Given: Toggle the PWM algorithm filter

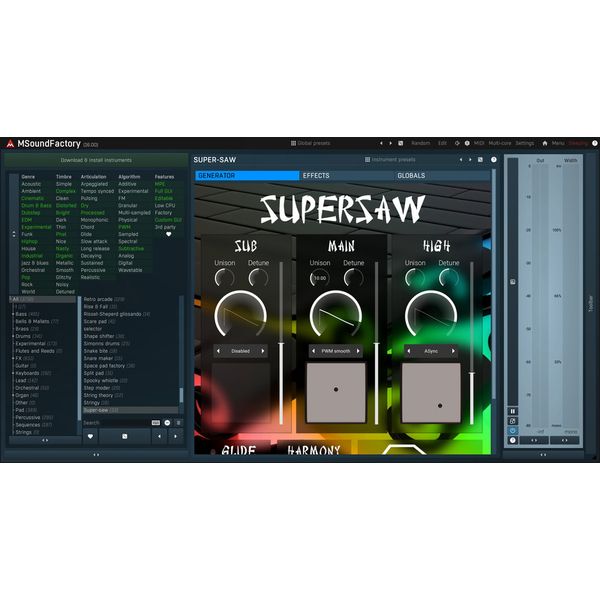Looking at the screenshot, I should click(x=124, y=227).
